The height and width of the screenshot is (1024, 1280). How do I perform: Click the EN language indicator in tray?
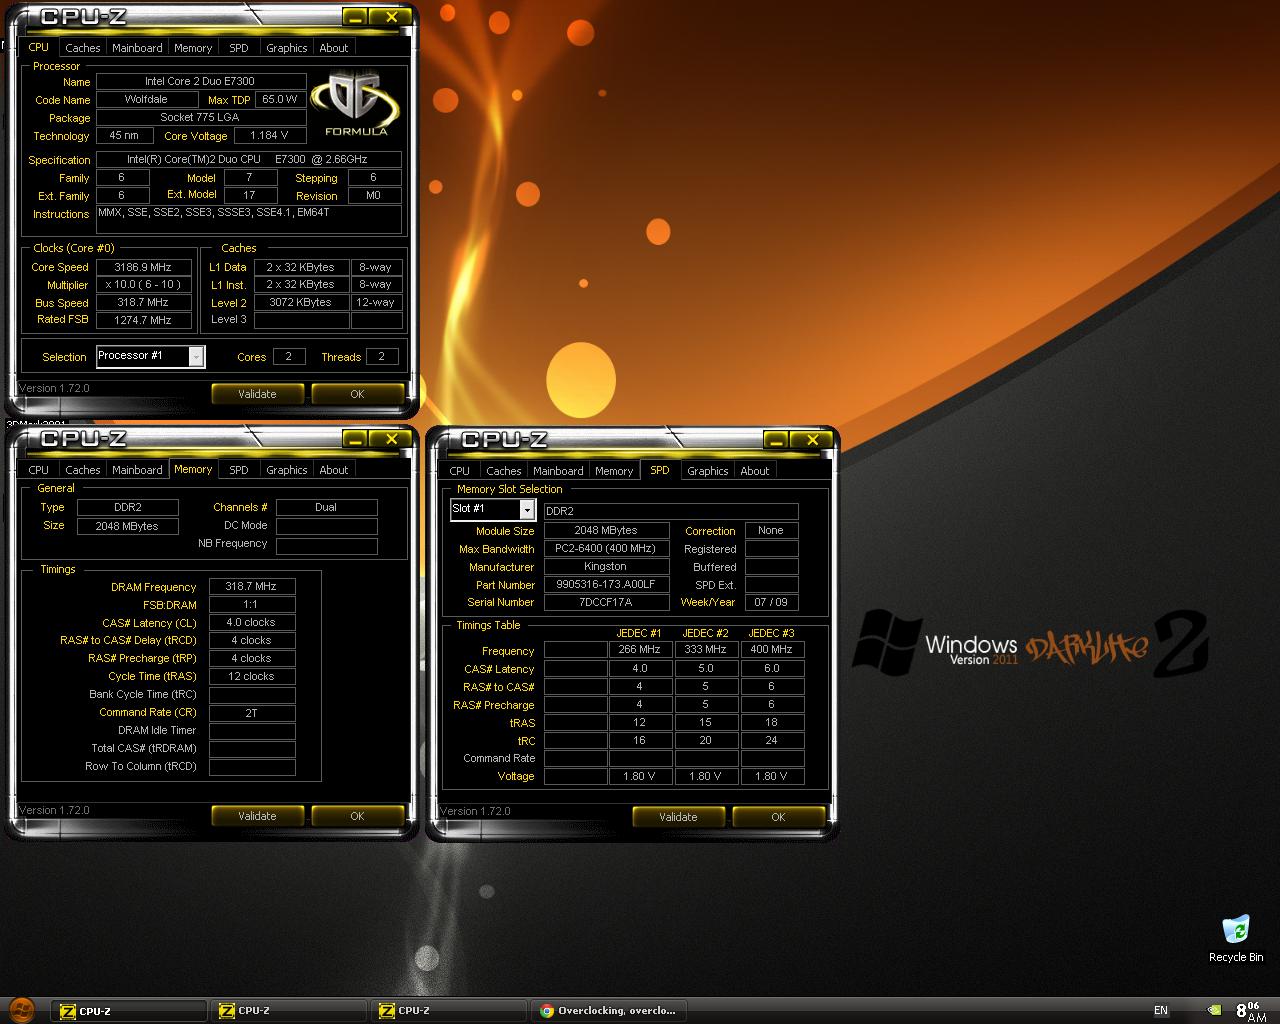[x=1161, y=1010]
